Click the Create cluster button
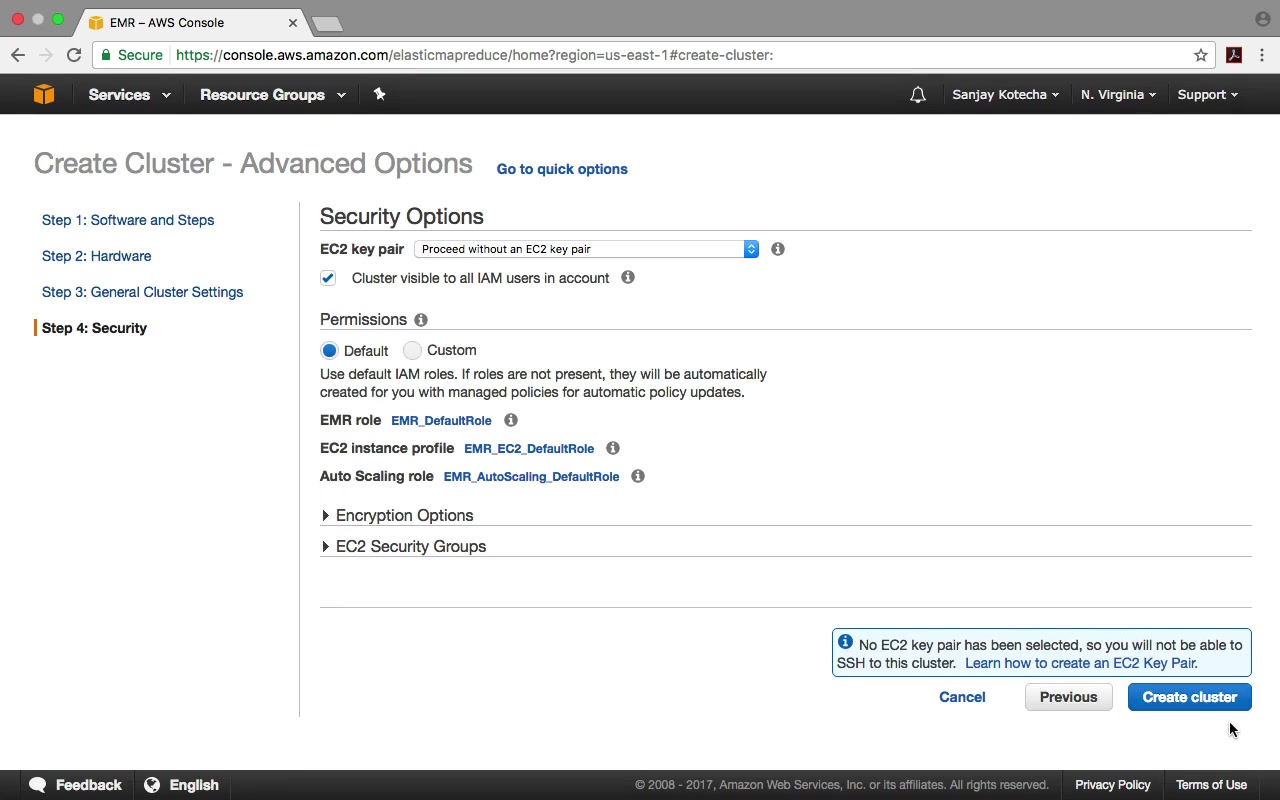This screenshot has width=1280, height=800. pos(1189,697)
